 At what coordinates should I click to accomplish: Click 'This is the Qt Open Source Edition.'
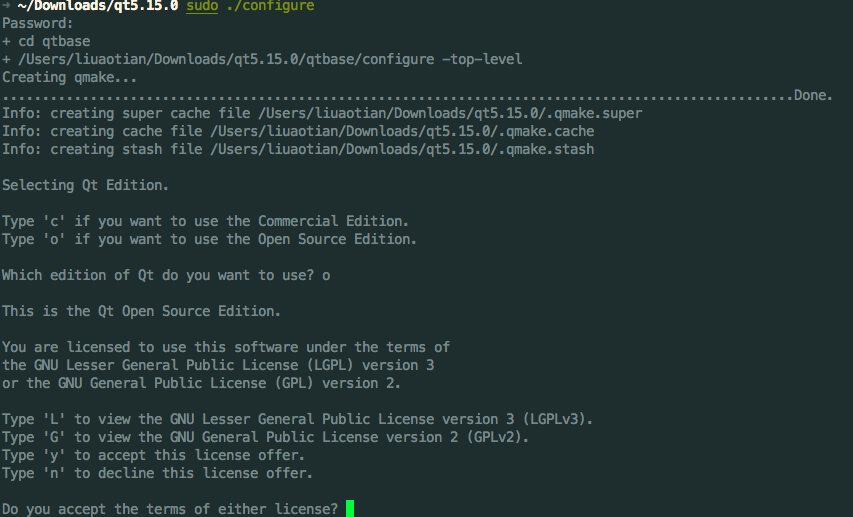[x=142, y=311]
